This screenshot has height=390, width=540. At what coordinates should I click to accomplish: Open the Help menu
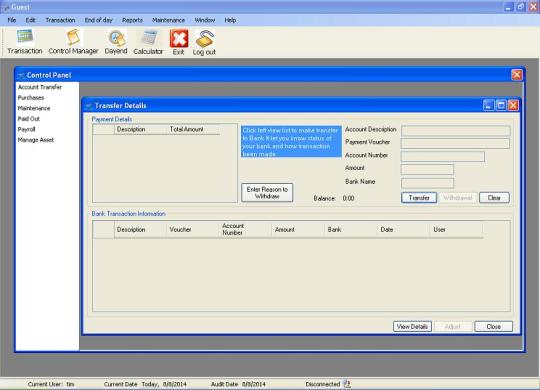(x=230, y=20)
